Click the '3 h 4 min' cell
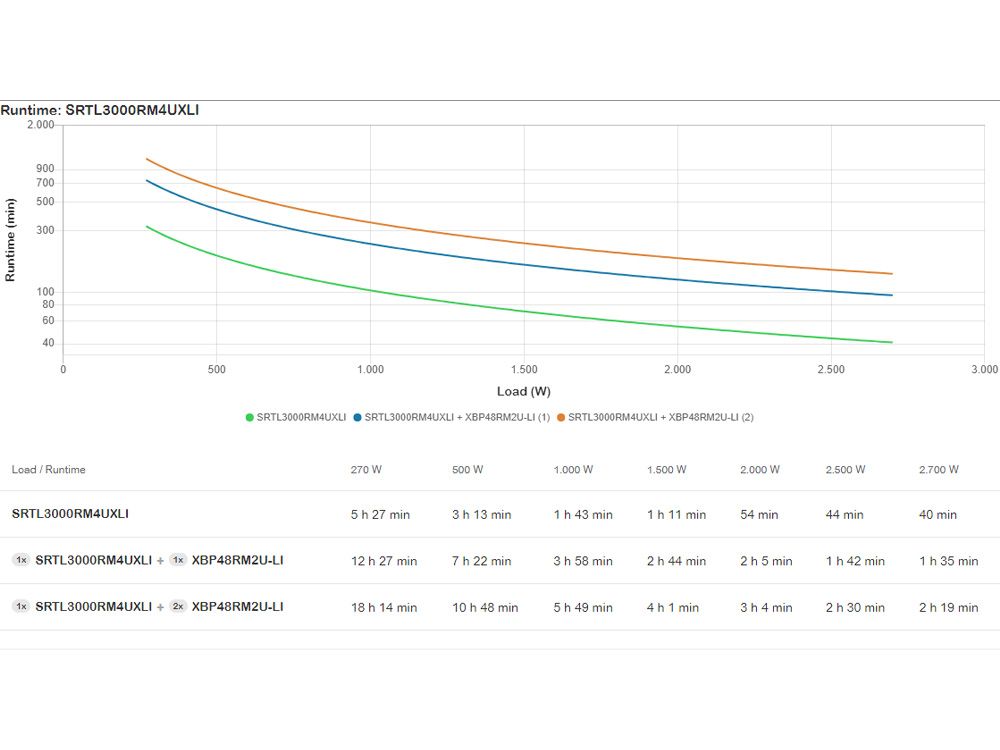The width and height of the screenshot is (1000, 750). [x=766, y=608]
